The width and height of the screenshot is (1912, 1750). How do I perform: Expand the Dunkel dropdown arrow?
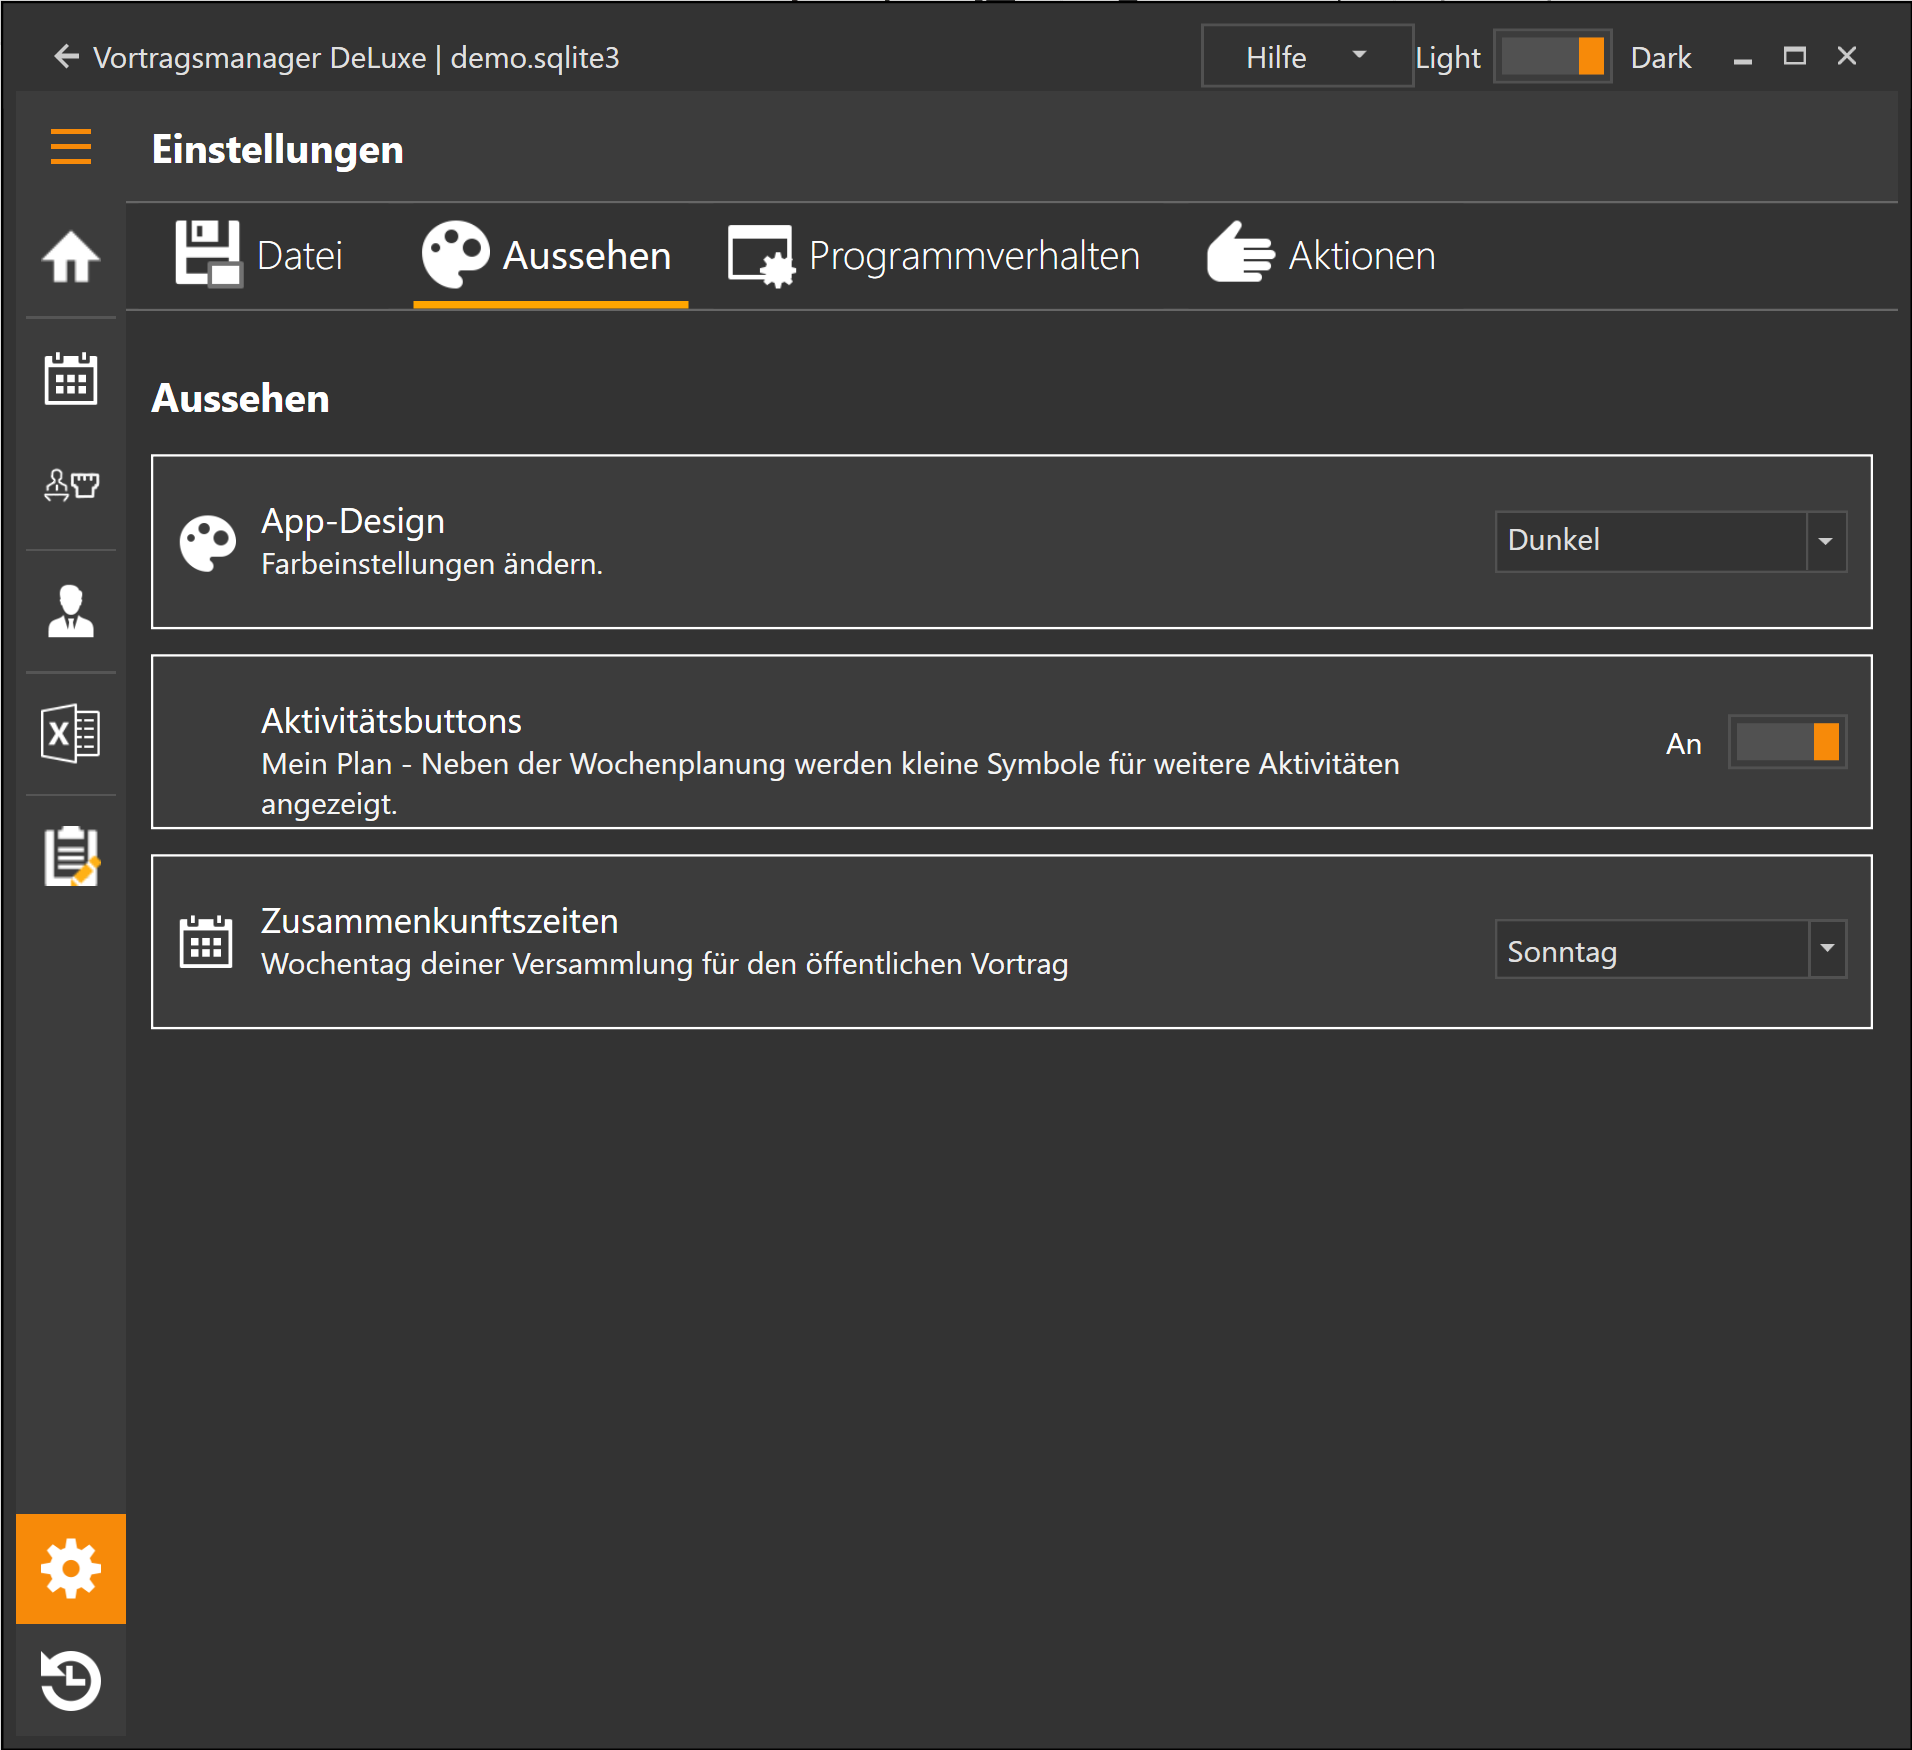(1826, 541)
